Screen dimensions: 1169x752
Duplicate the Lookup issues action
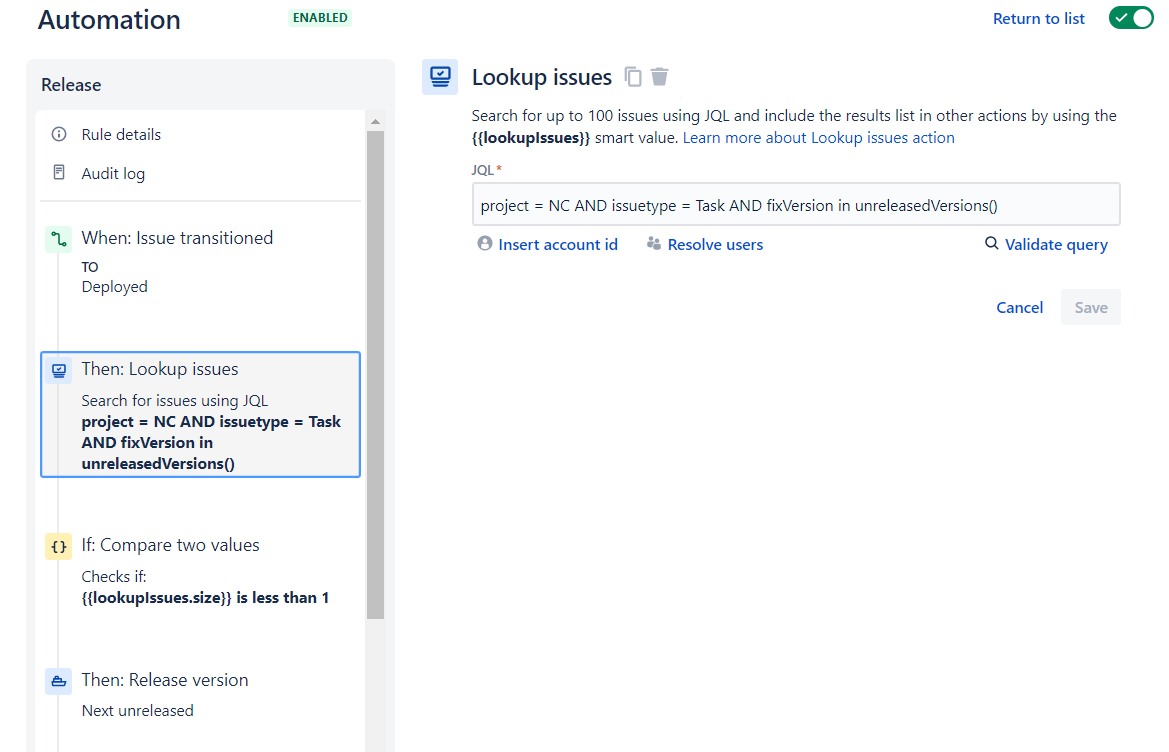[x=633, y=77]
